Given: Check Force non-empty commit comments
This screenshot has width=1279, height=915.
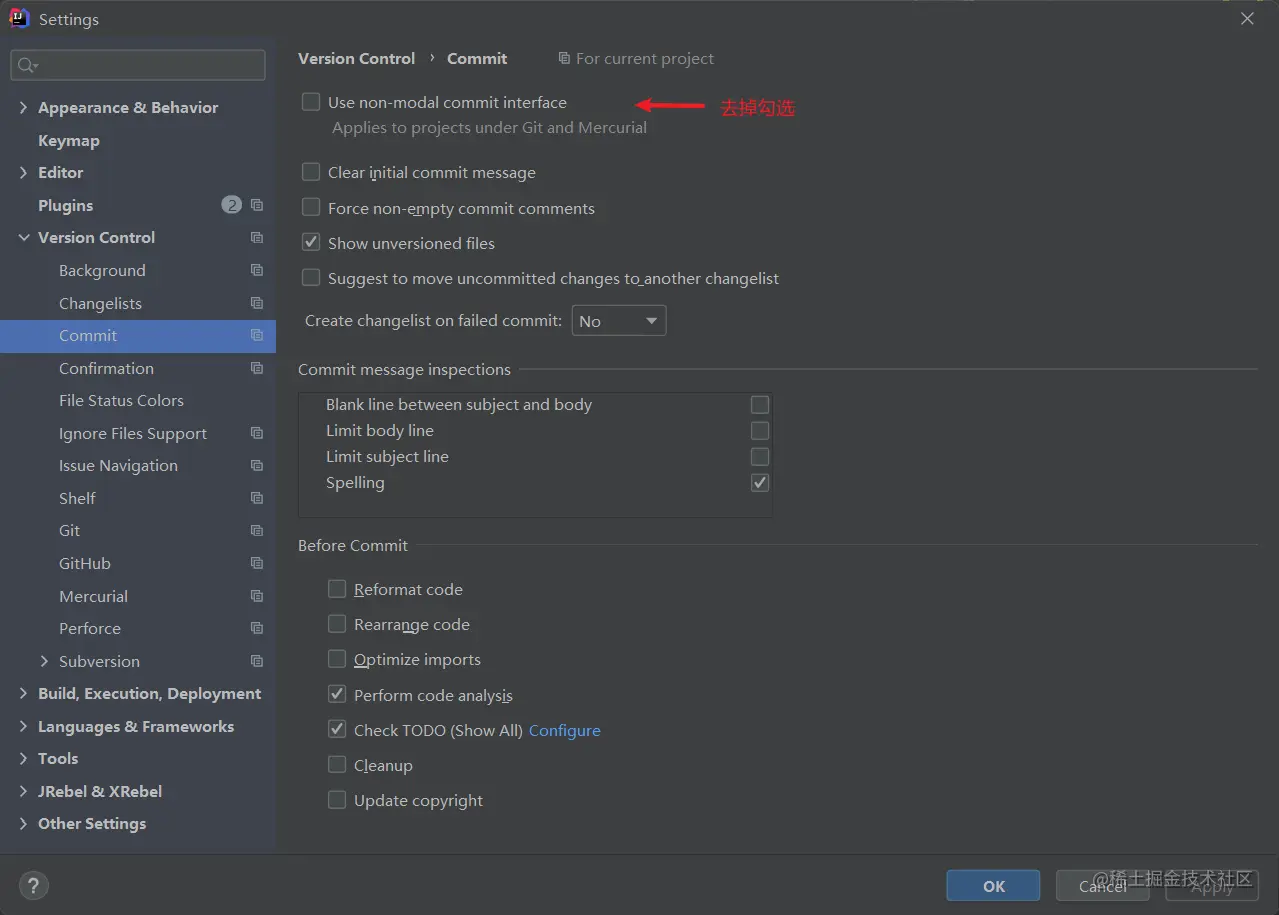Looking at the screenshot, I should pyautogui.click(x=311, y=208).
